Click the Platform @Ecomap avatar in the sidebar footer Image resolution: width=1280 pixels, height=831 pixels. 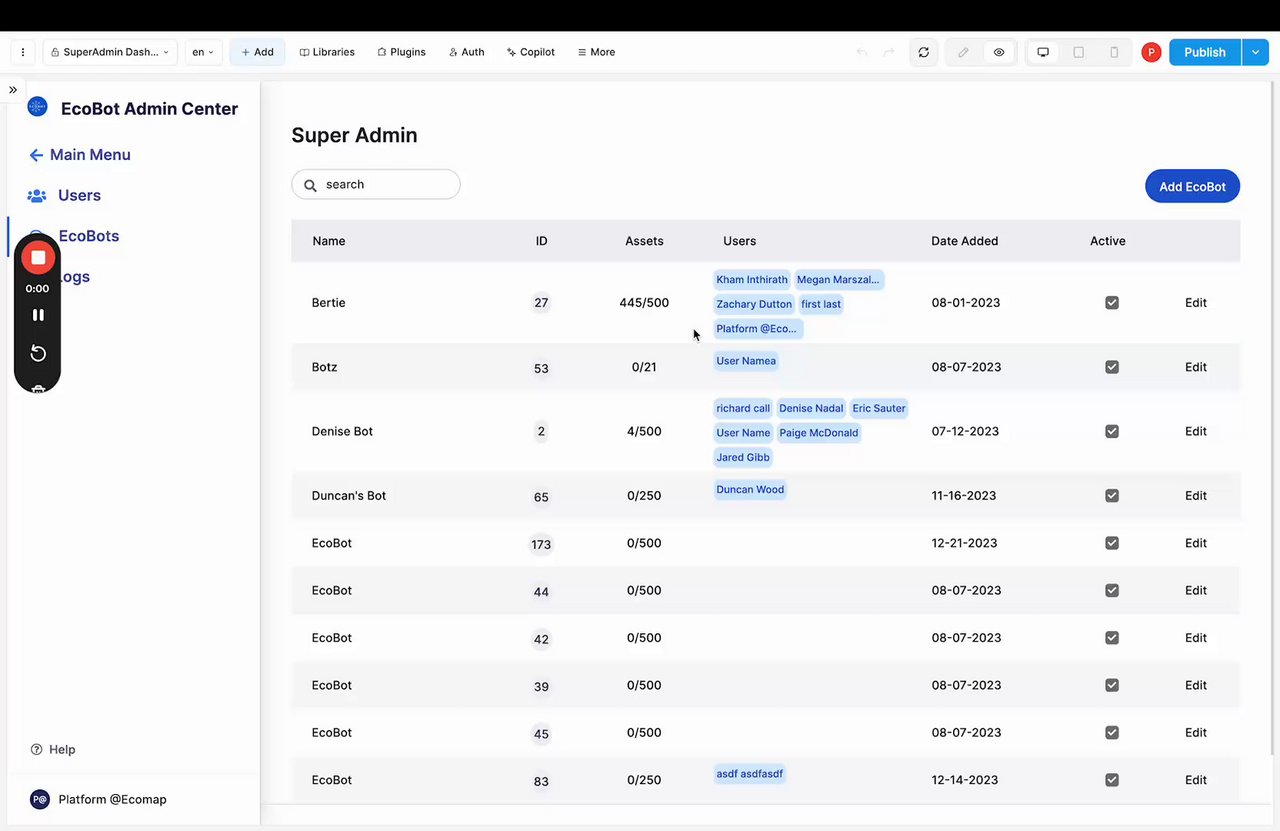pos(40,799)
